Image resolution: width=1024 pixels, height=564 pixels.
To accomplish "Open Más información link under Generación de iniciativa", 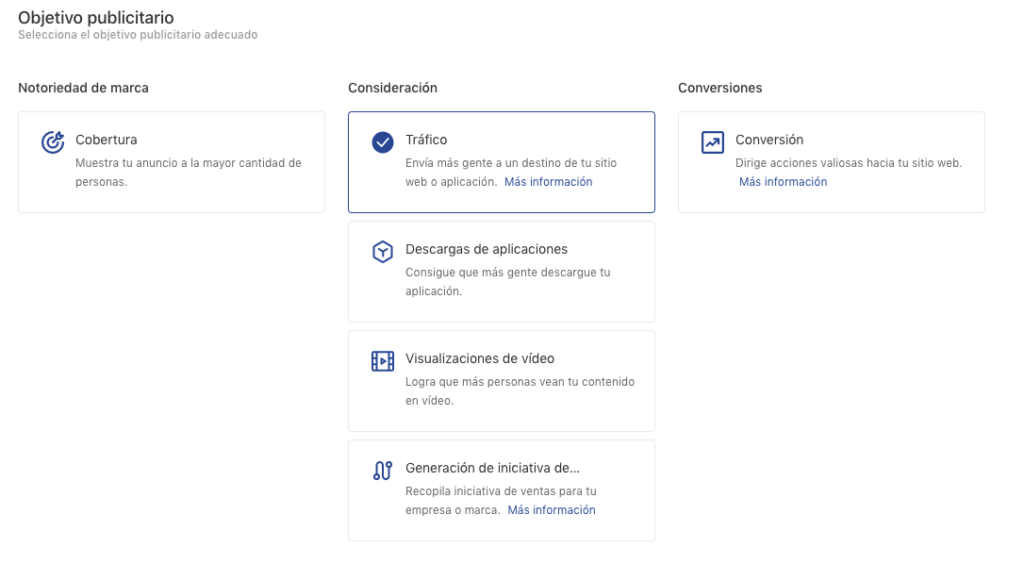I will tap(551, 510).
